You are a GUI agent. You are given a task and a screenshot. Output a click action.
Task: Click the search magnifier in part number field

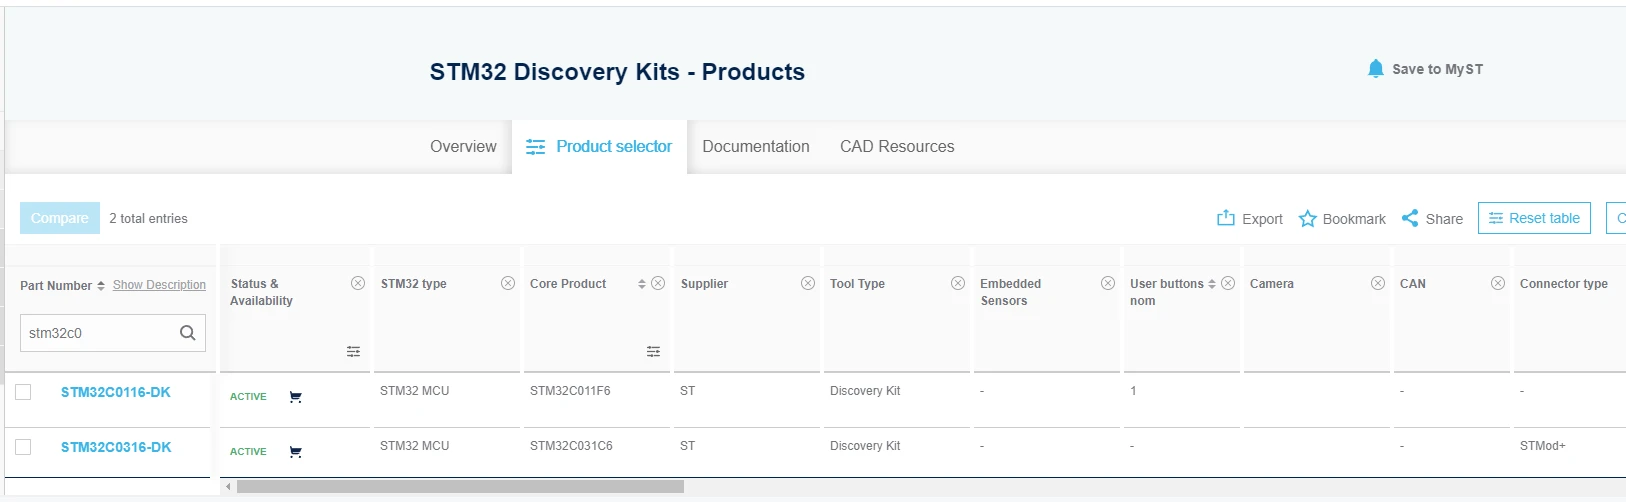point(187,333)
